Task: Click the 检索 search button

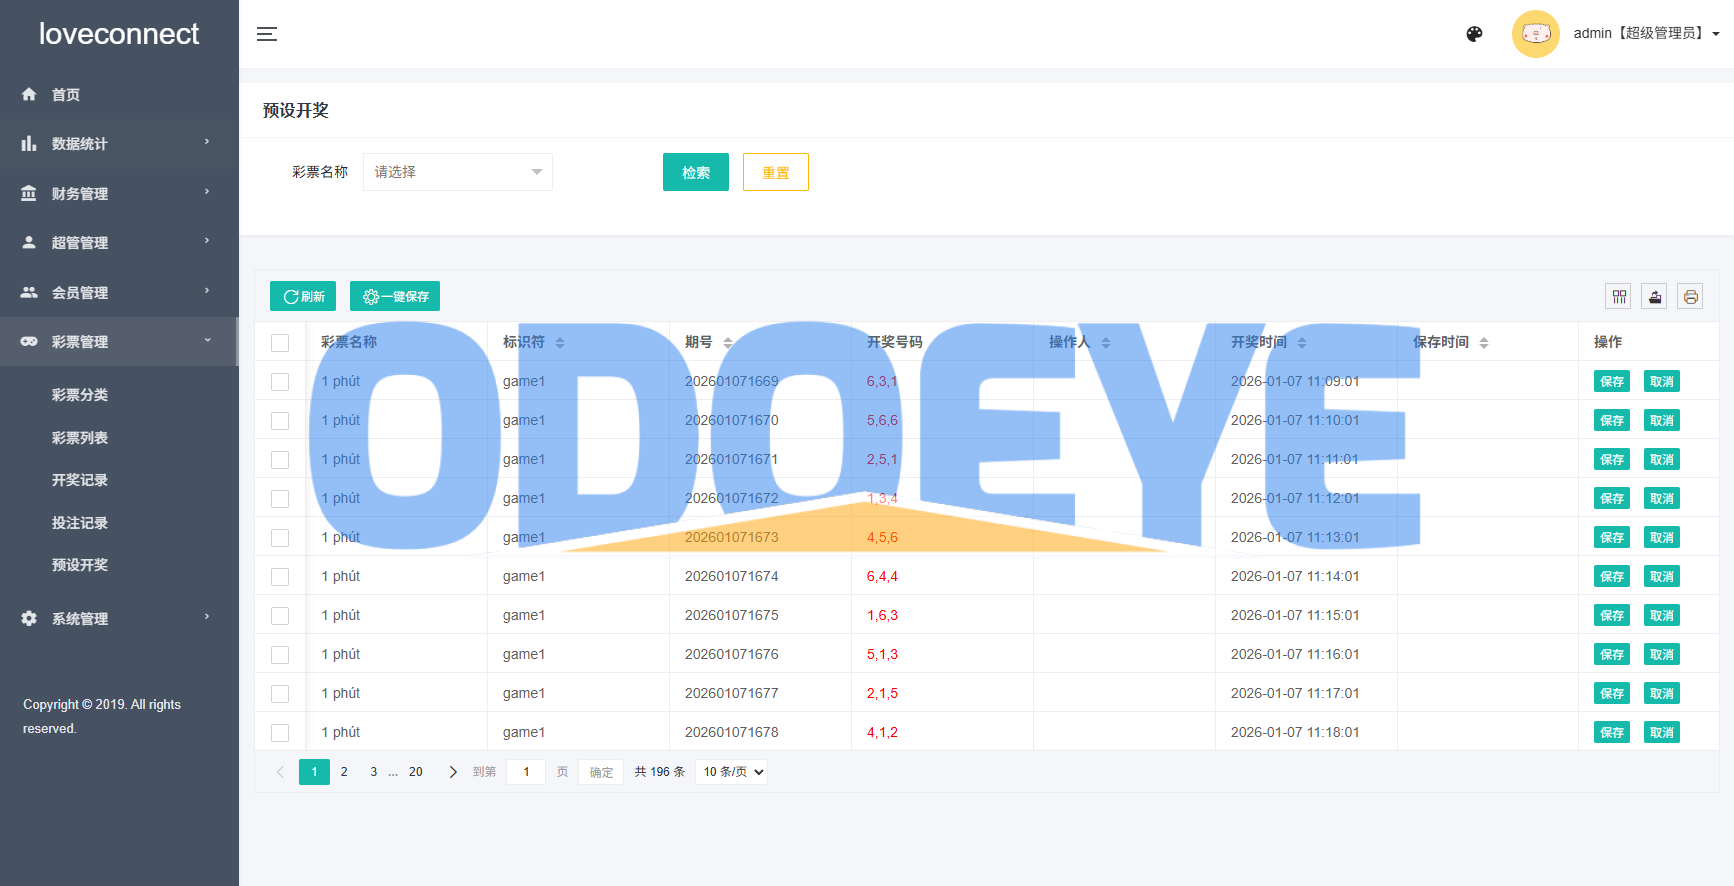Action: (x=695, y=172)
